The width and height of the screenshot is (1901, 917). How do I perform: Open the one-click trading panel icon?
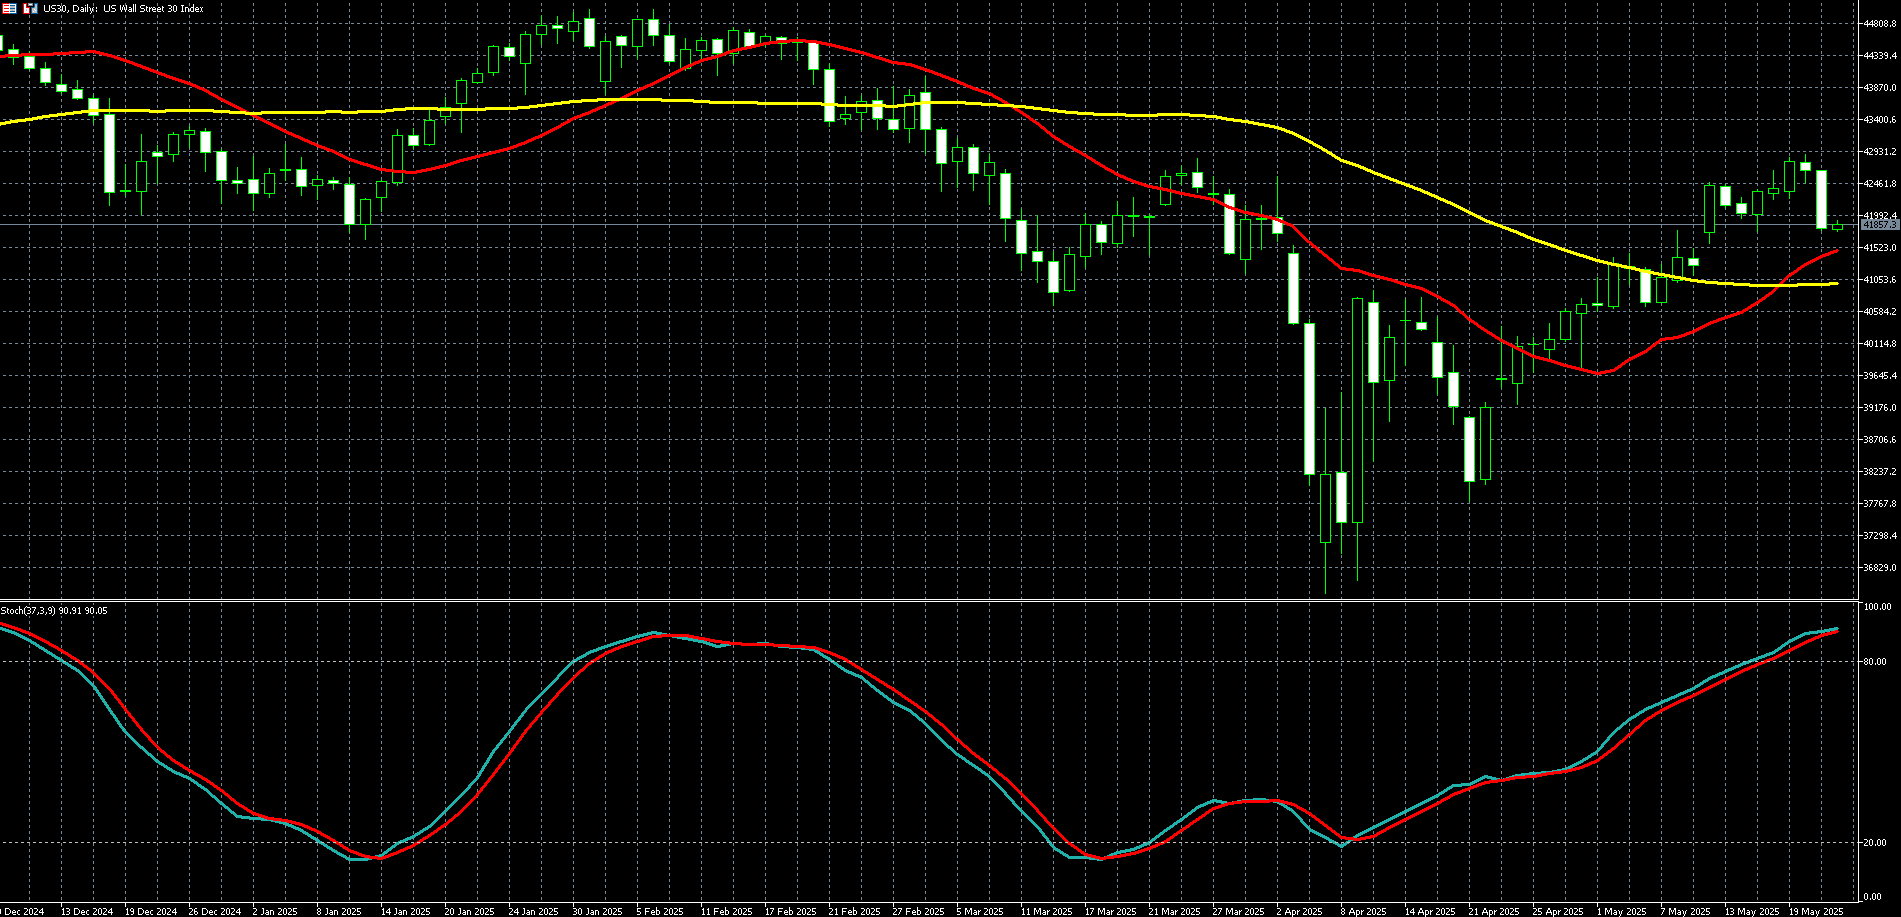9,8
